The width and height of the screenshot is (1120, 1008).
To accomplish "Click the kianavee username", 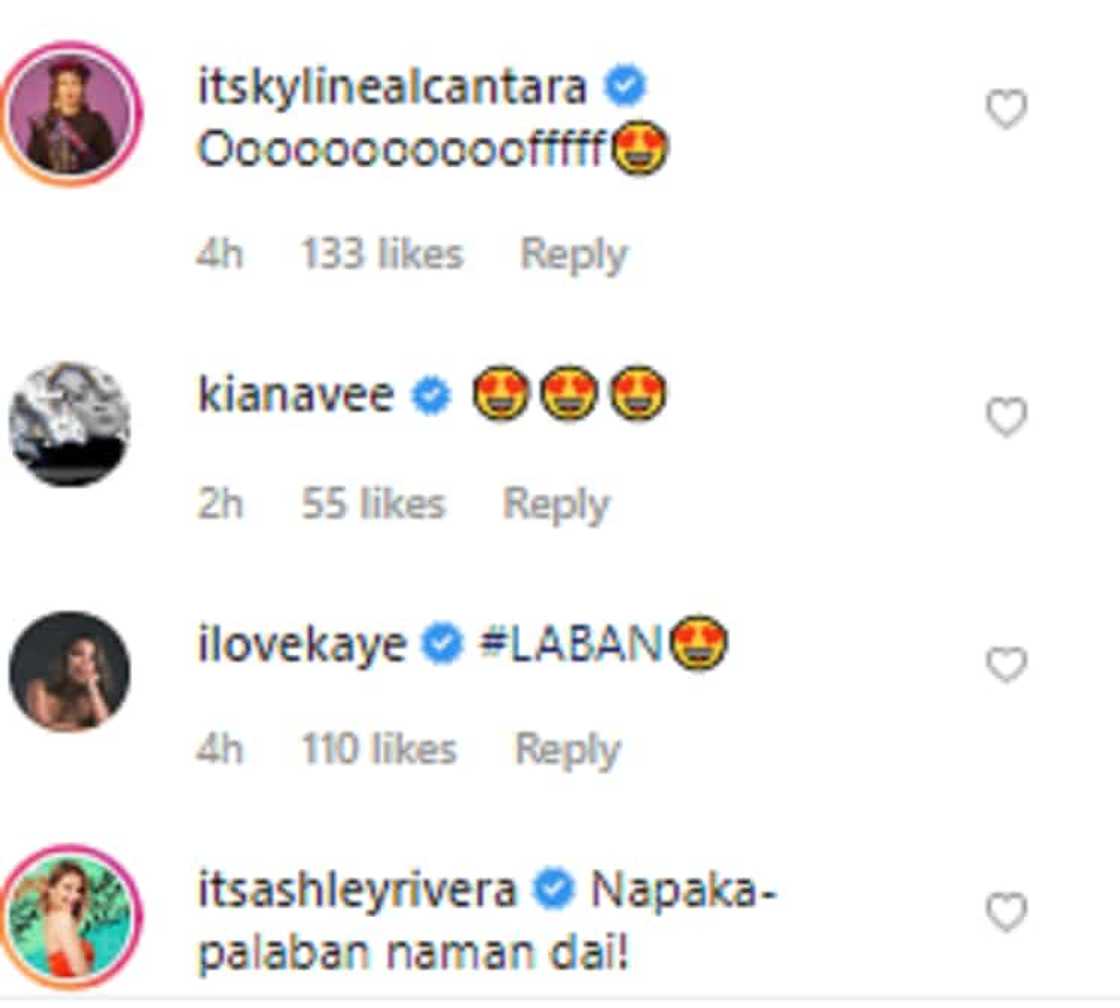I will (x=296, y=397).
